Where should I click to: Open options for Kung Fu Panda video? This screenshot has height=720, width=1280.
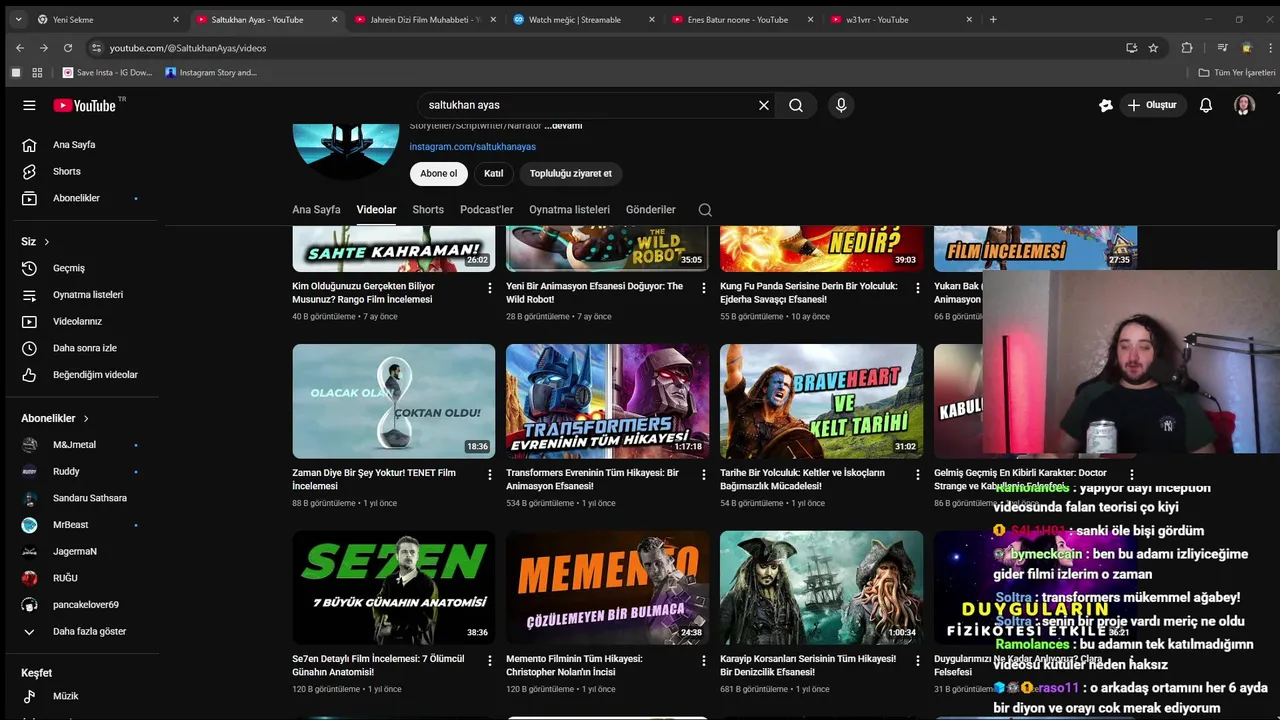click(x=917, y=288)
